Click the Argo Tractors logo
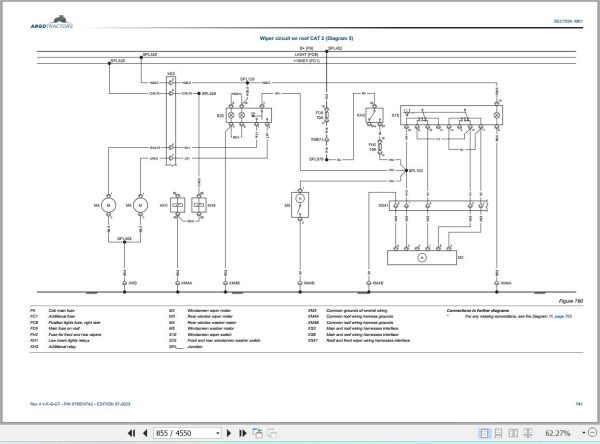Image resolution: width=600 pixels, height=444 pixels. 52,22
